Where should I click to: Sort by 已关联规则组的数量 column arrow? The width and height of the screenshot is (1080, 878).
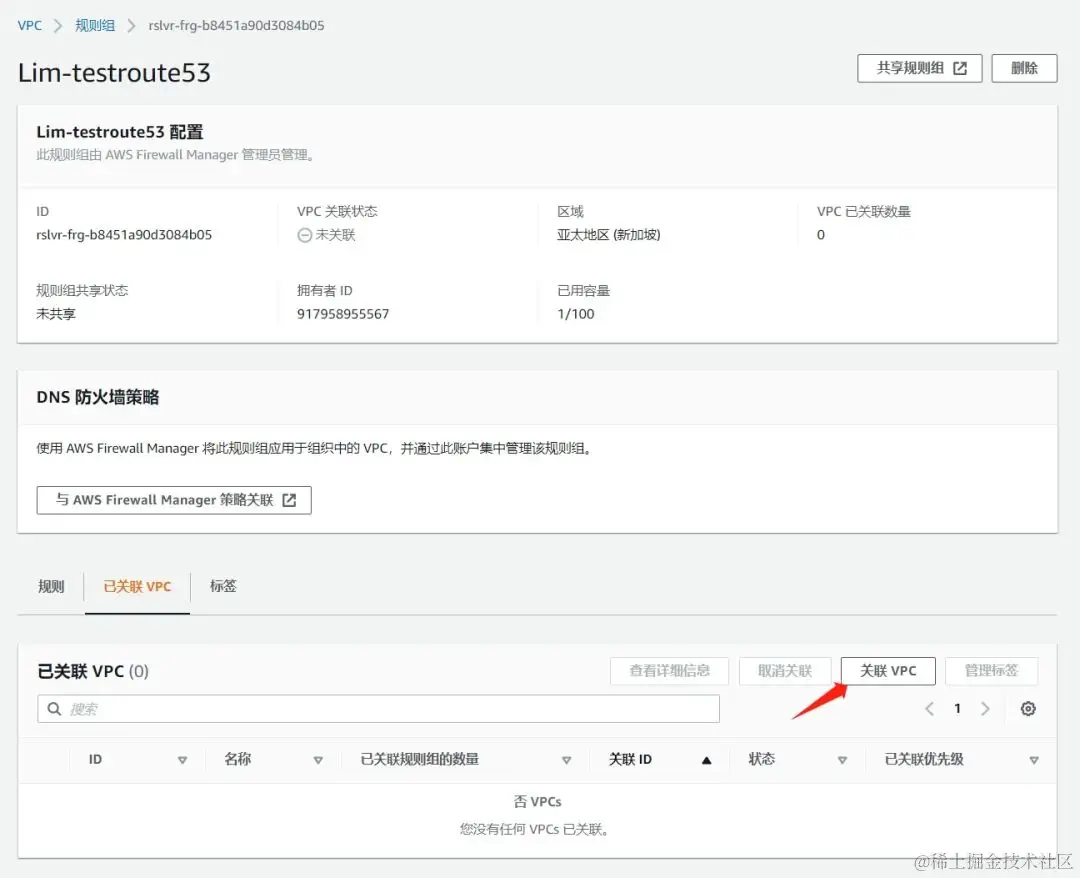[566, 760]
